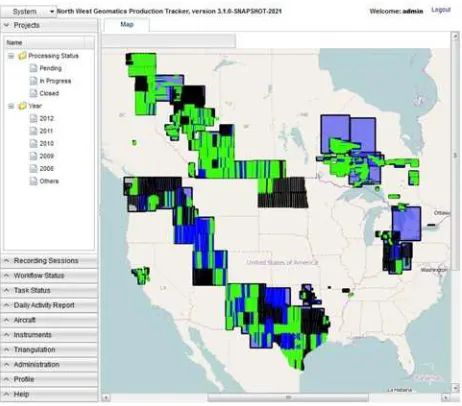Screen dimensions: 462x406
Task: Click the horizontal map scrollbar thumb
Action: tap(288, 398)
